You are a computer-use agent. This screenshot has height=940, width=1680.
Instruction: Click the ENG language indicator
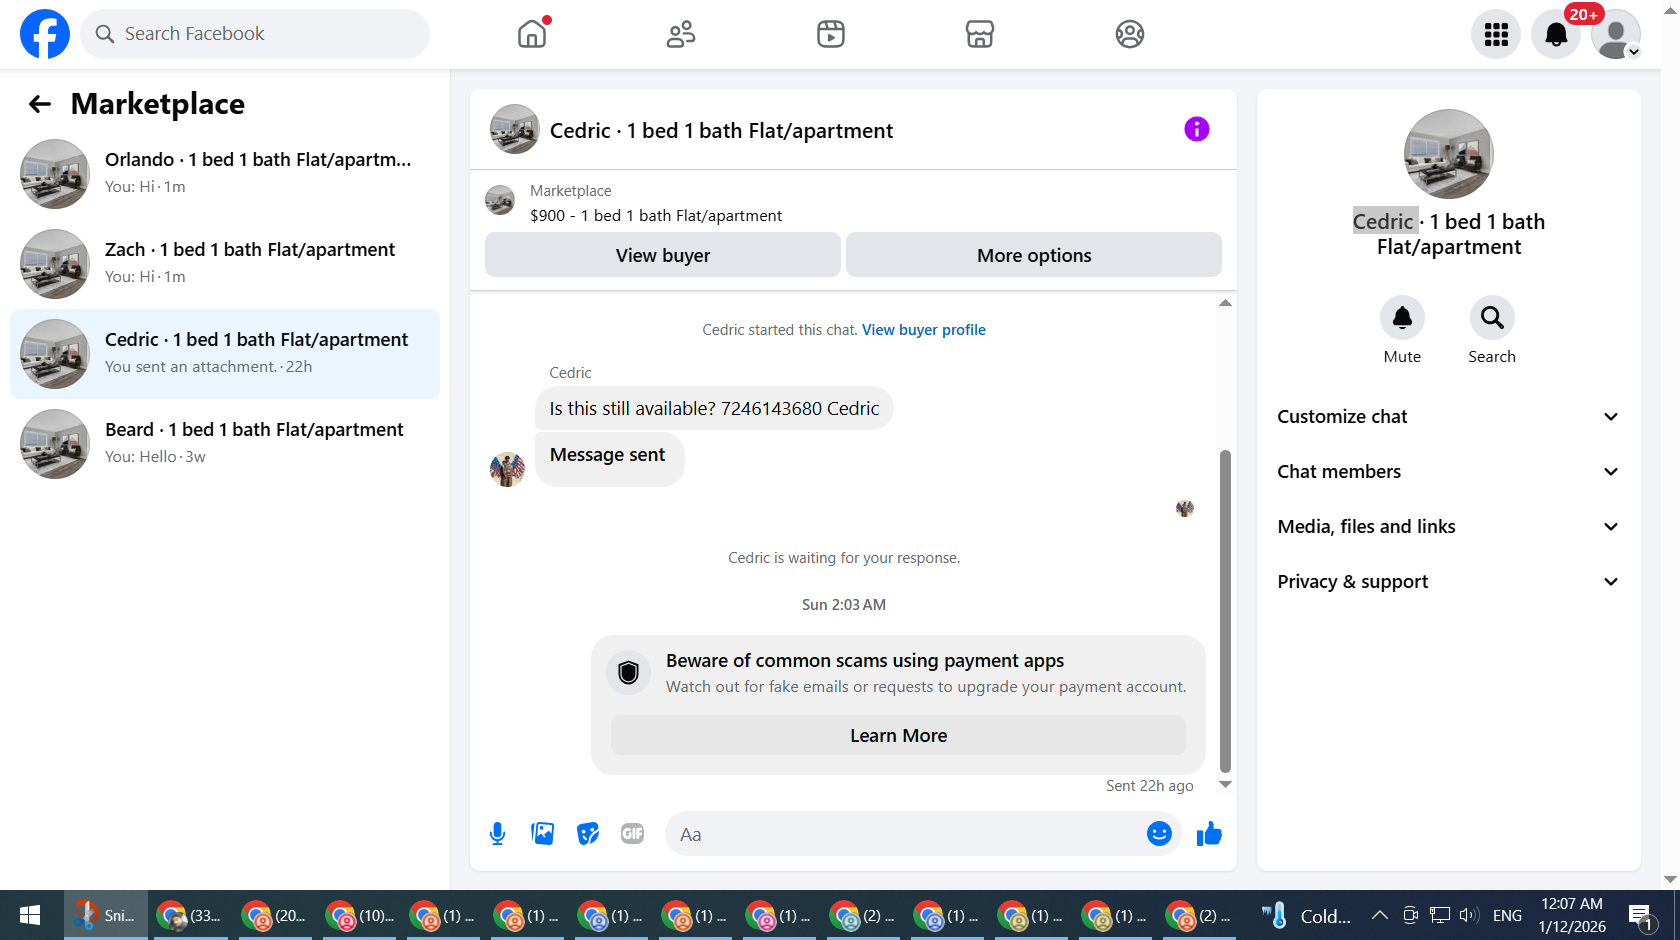(1507, 915)
